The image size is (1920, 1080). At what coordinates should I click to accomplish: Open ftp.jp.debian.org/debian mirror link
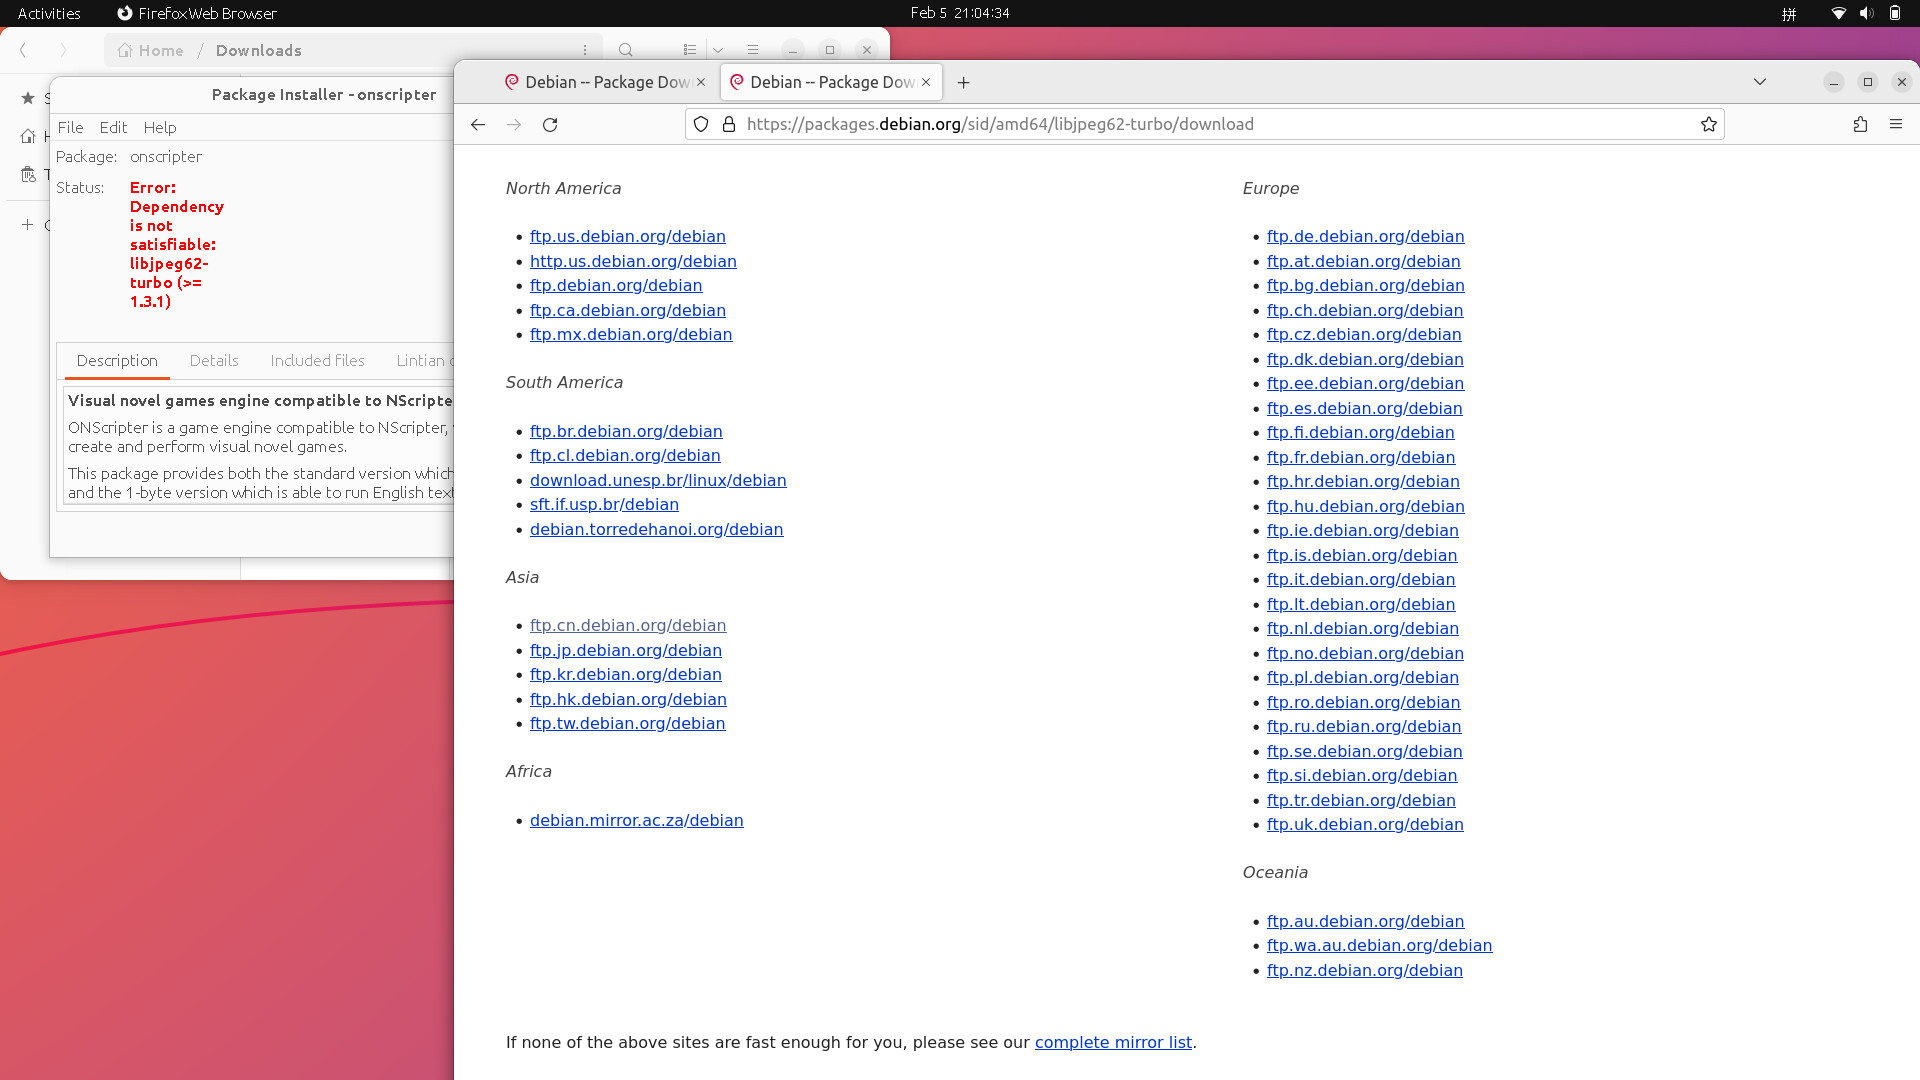(x=626, y=650)
